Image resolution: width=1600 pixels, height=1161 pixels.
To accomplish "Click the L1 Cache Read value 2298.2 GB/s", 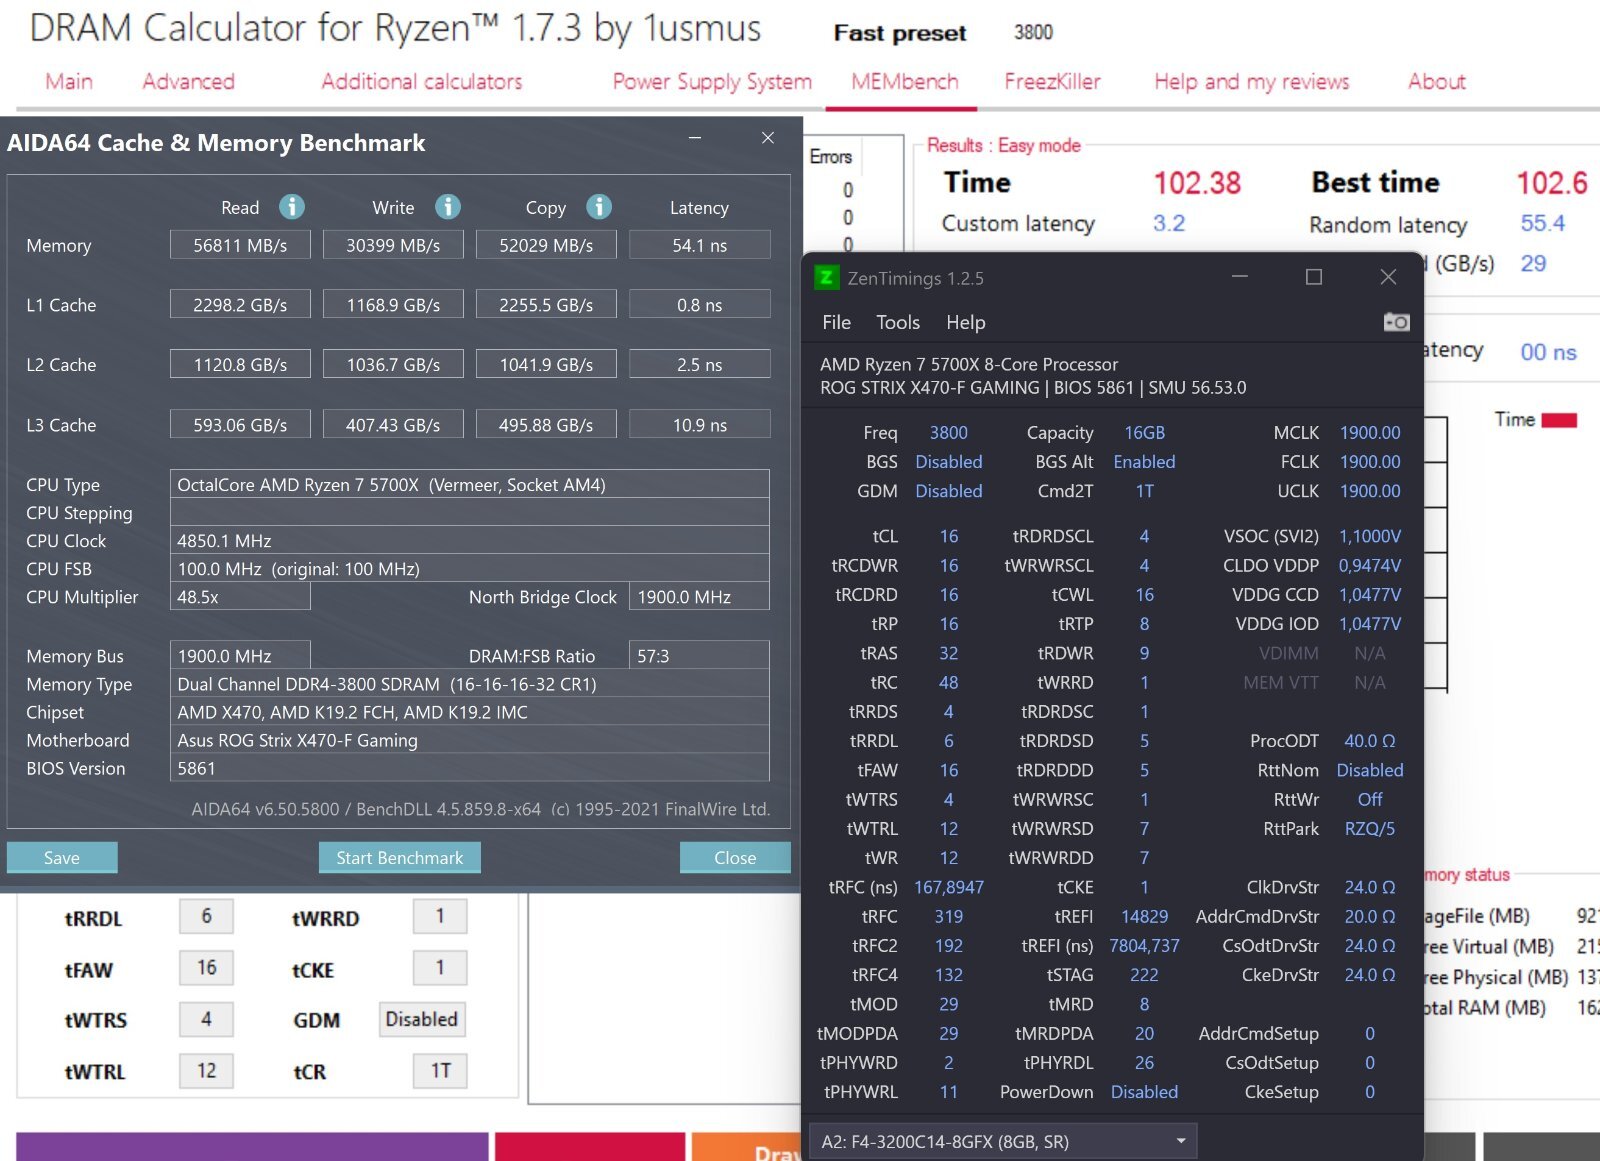I will pos(240,305).
